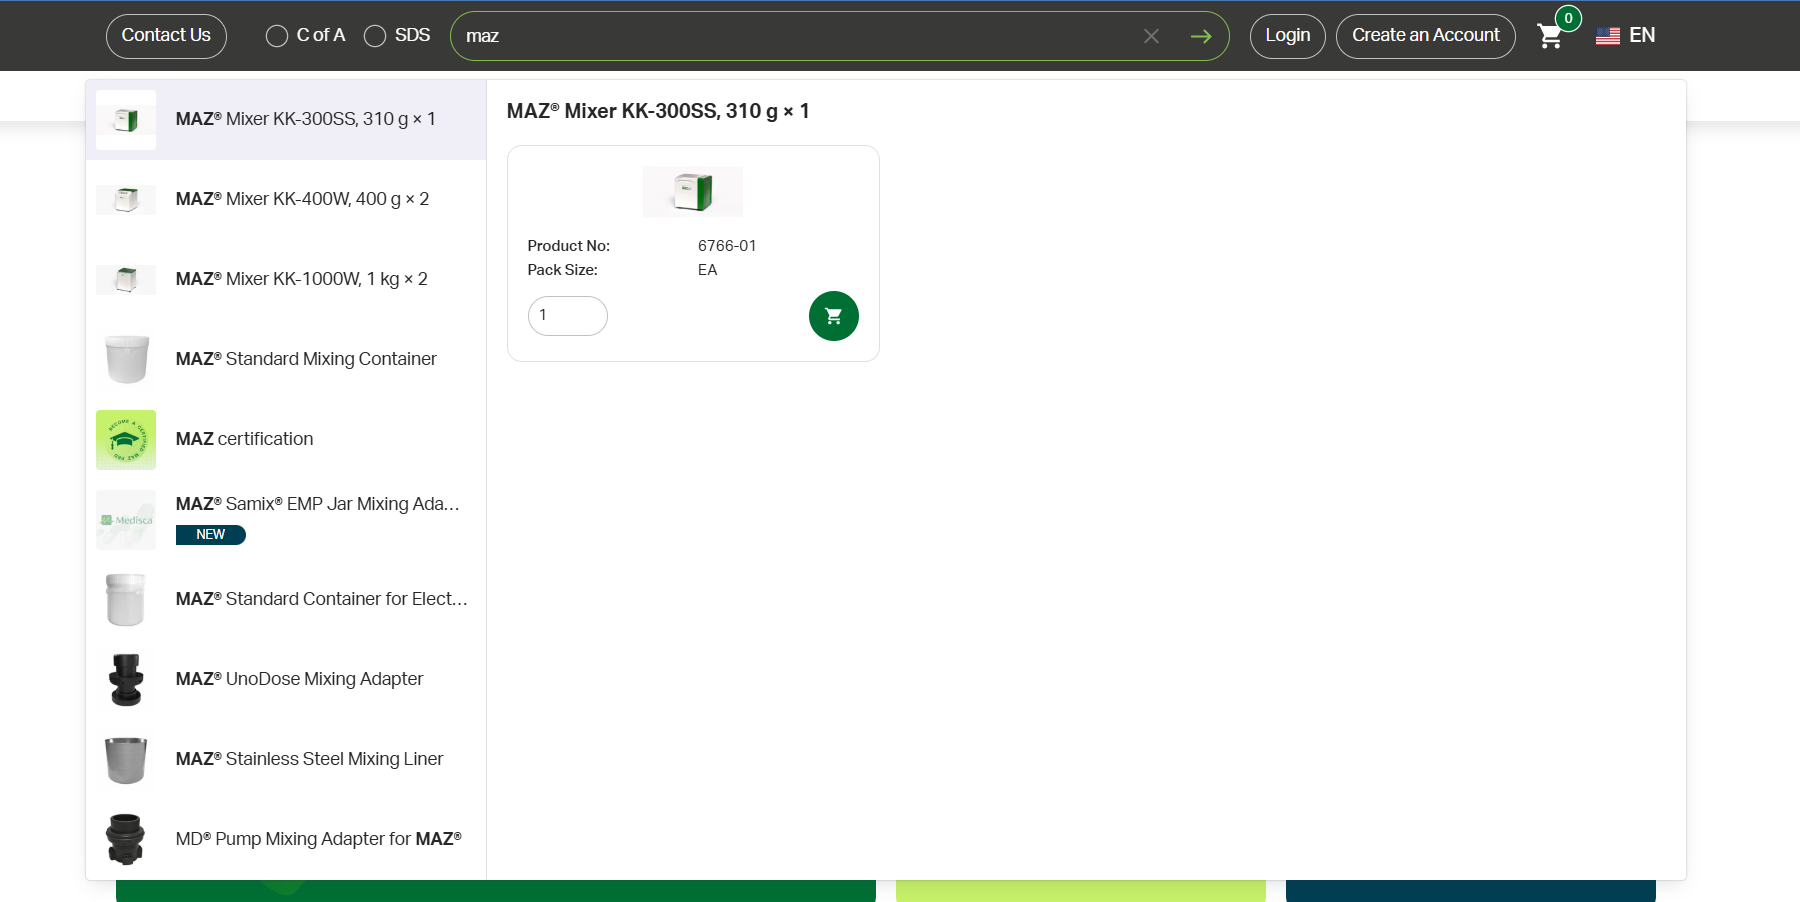
Task: Click the Contact Us button
Action: pos(166,36)
